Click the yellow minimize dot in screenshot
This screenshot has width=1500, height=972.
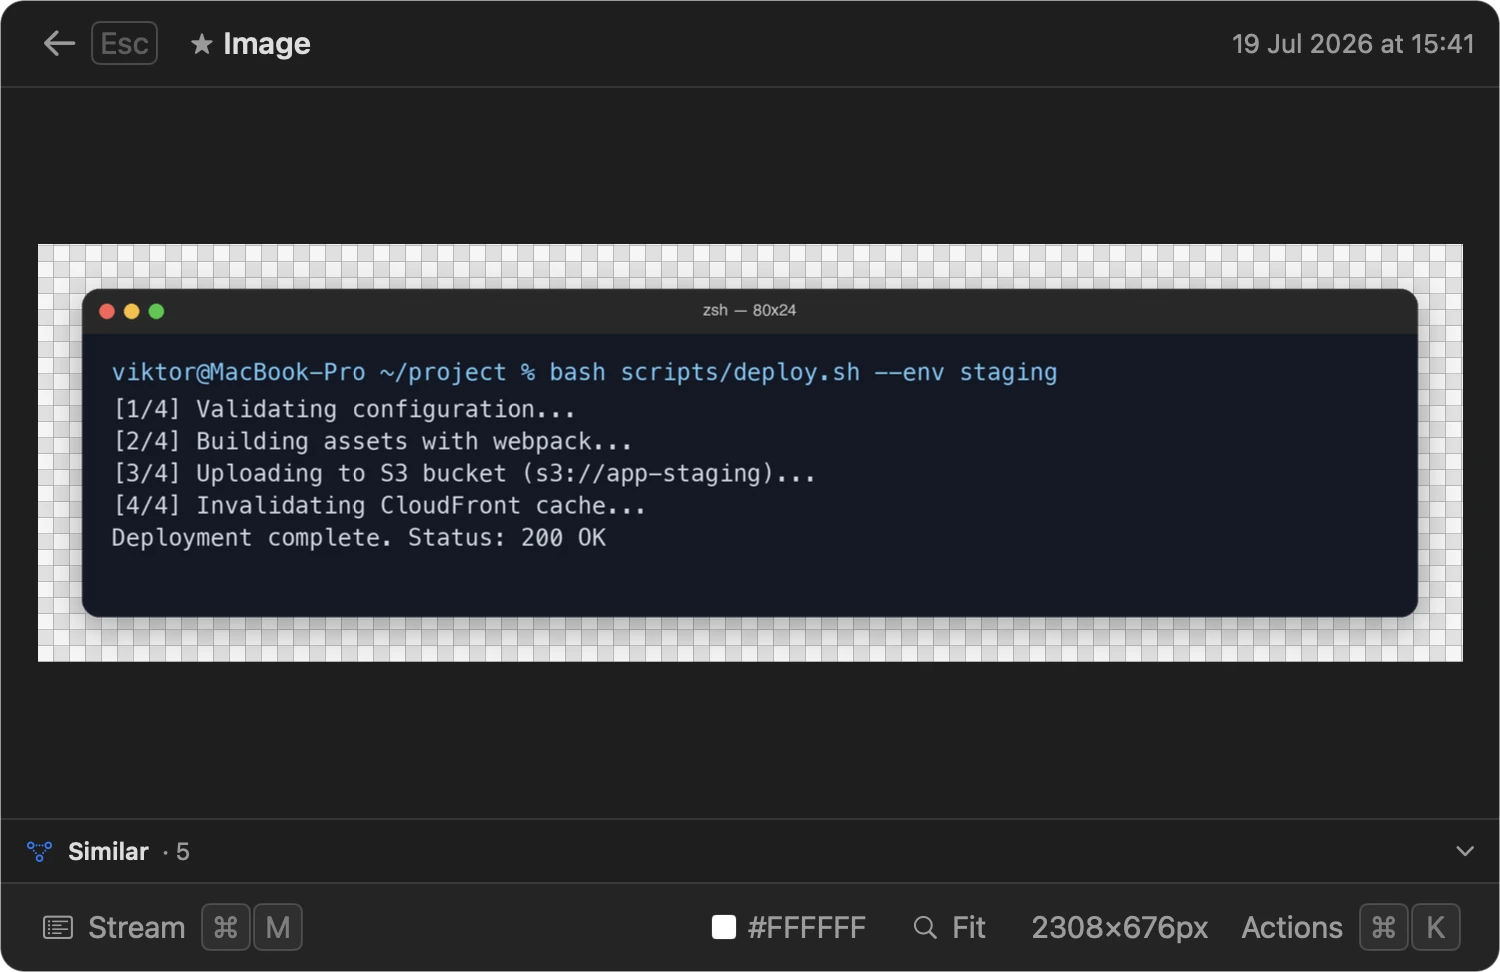pos(131,311)
